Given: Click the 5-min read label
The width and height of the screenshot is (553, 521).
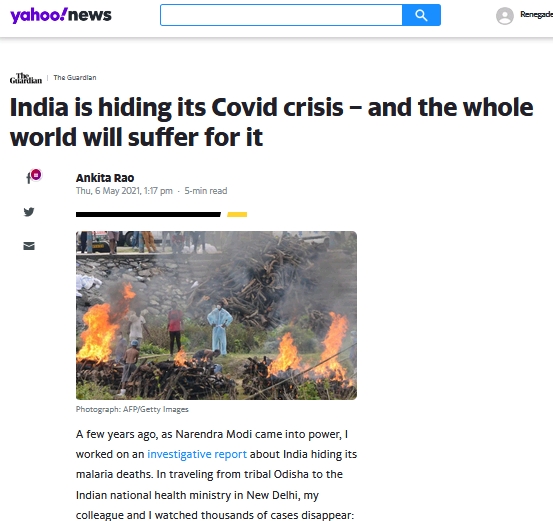Looking at the screenshot, I should pos(206,191).
